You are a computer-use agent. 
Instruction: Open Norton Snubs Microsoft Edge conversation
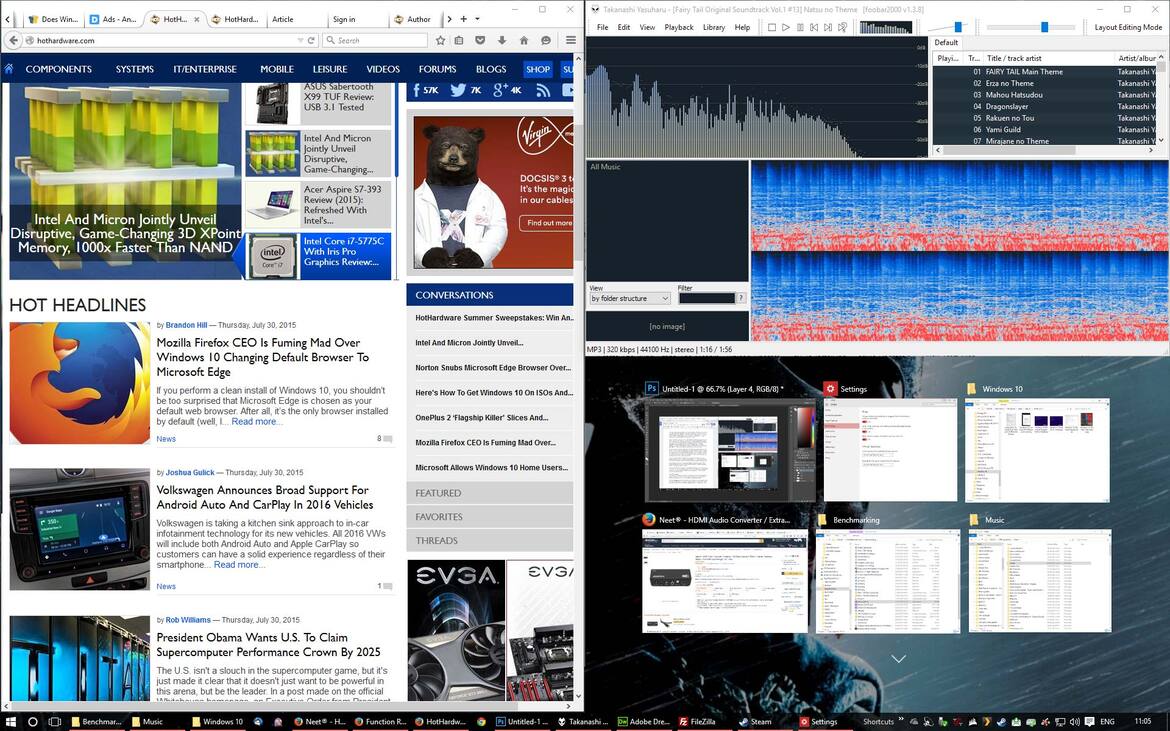[x=492, y=368]
